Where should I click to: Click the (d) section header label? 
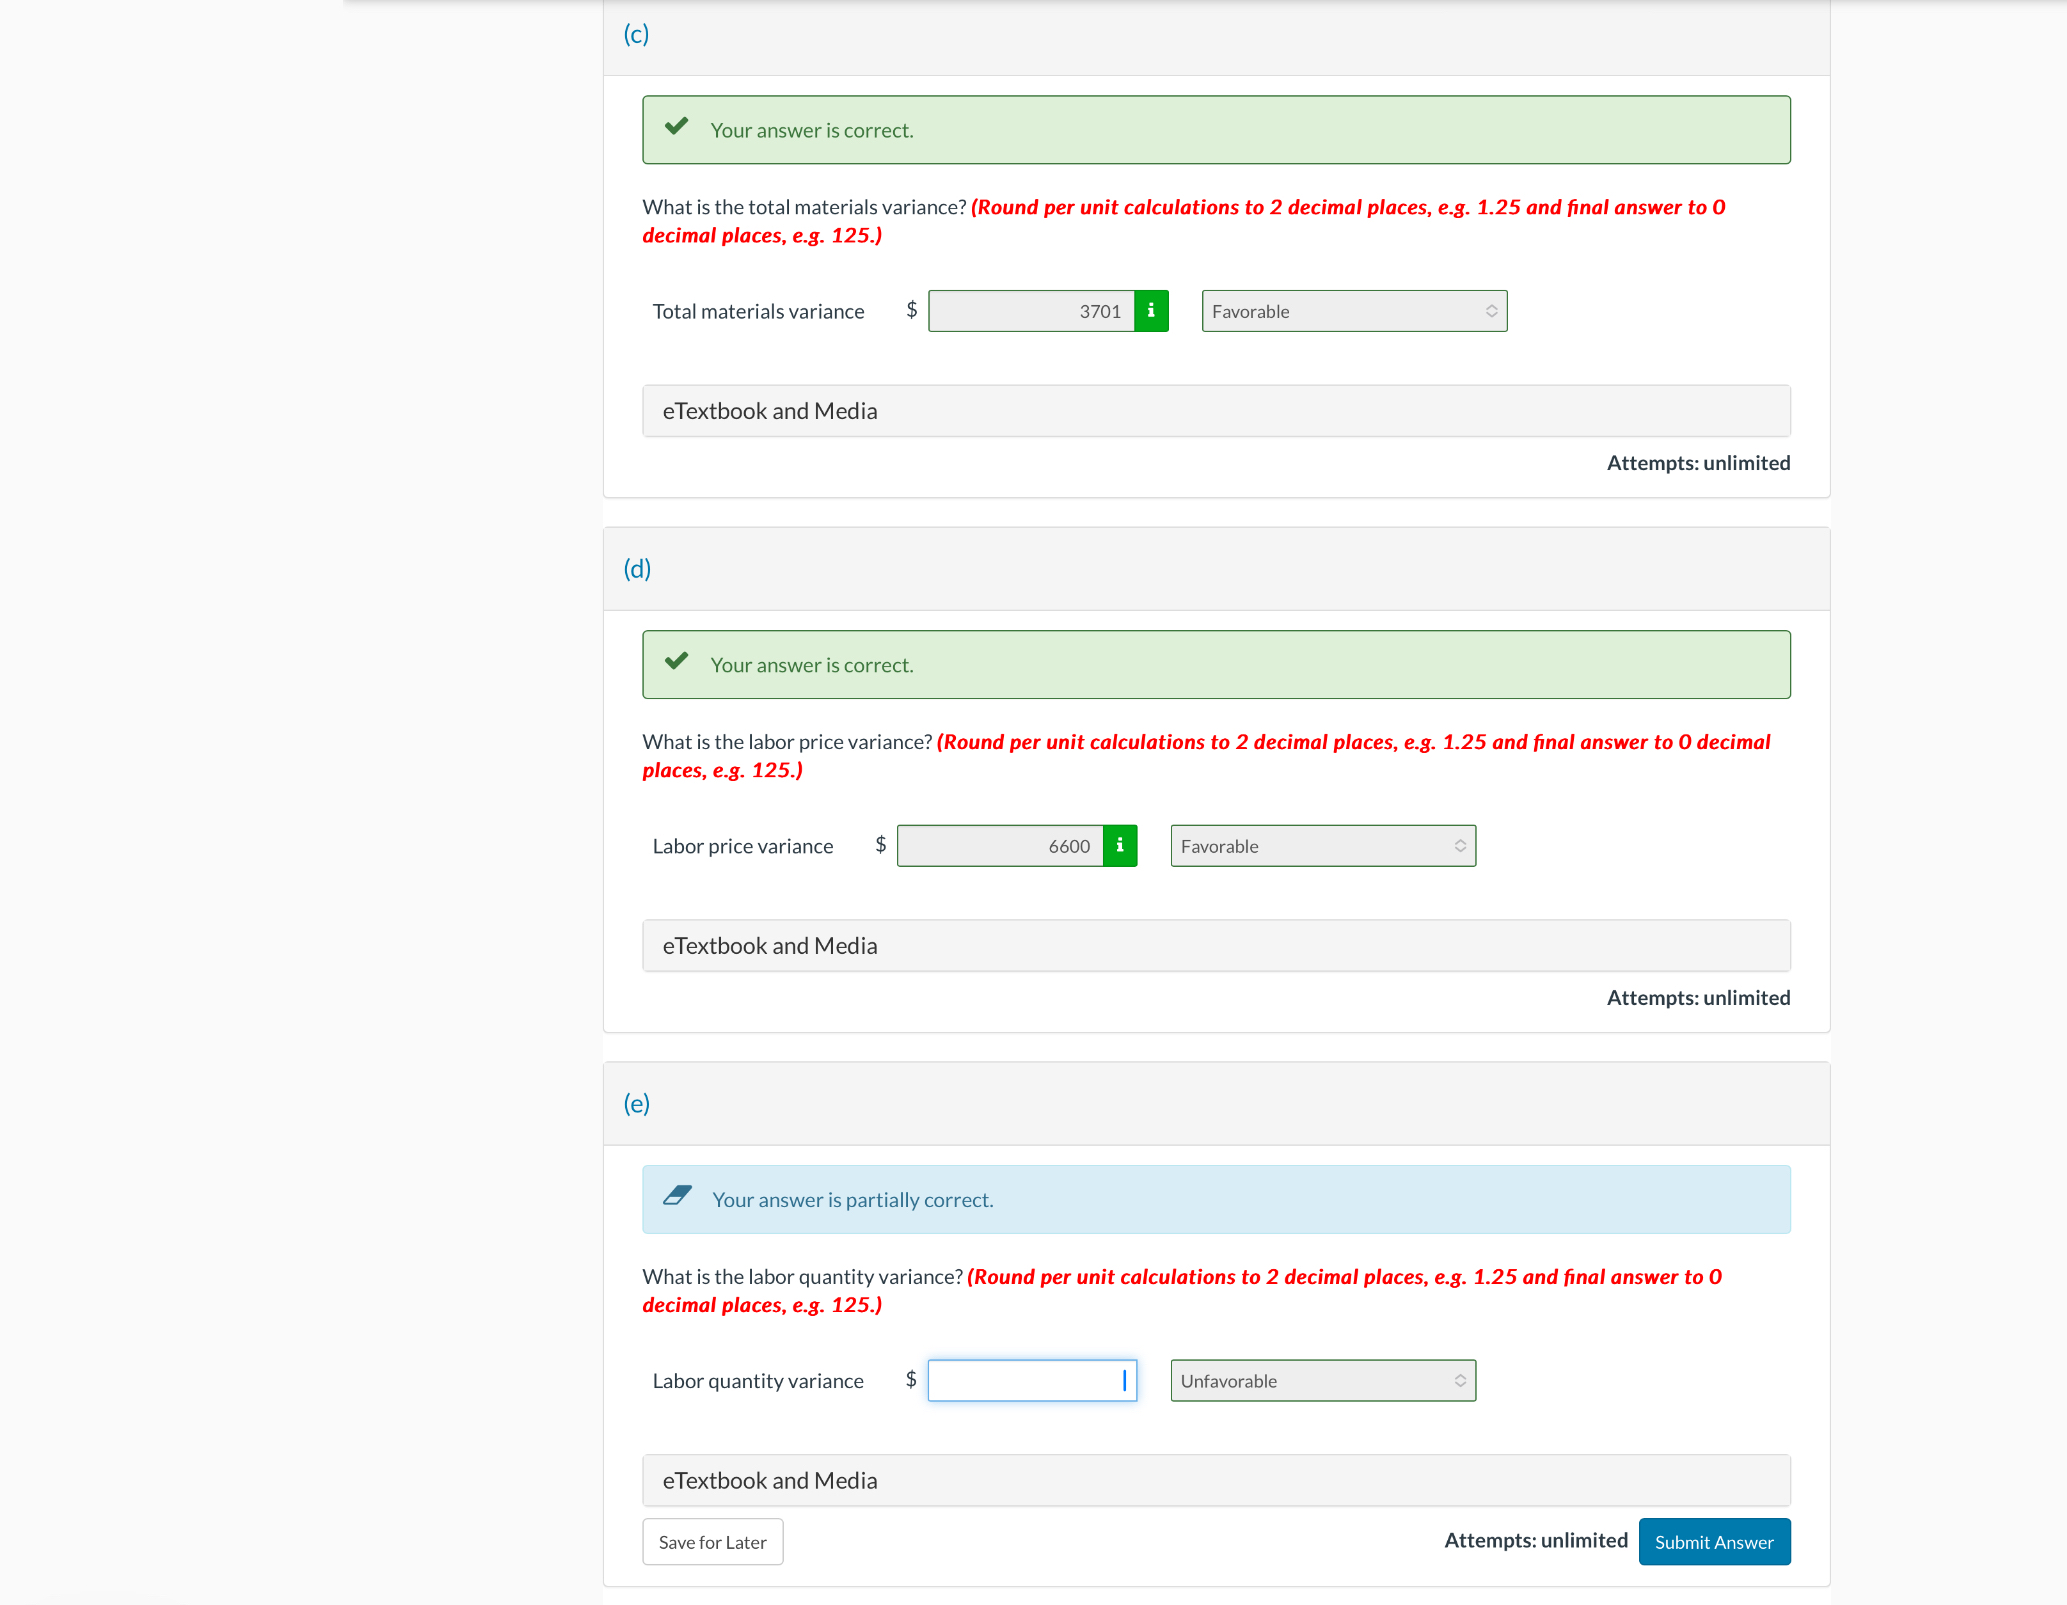coord(637,569)
